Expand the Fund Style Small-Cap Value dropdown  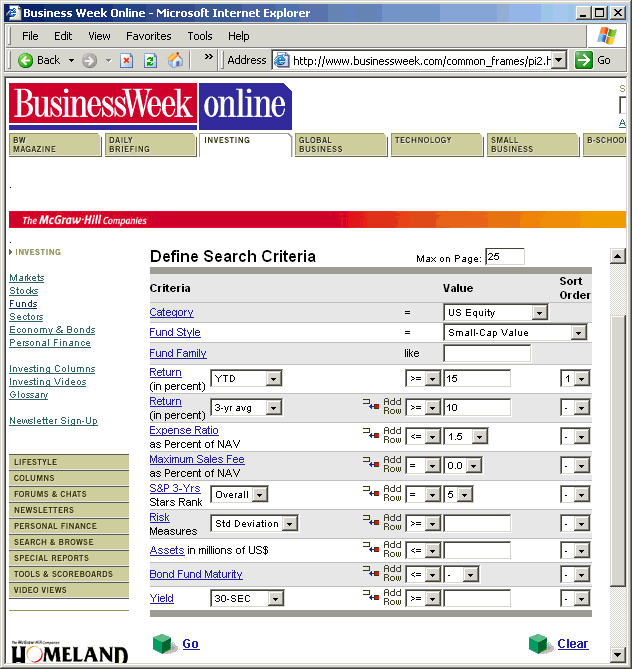click(x=577, y=332)
